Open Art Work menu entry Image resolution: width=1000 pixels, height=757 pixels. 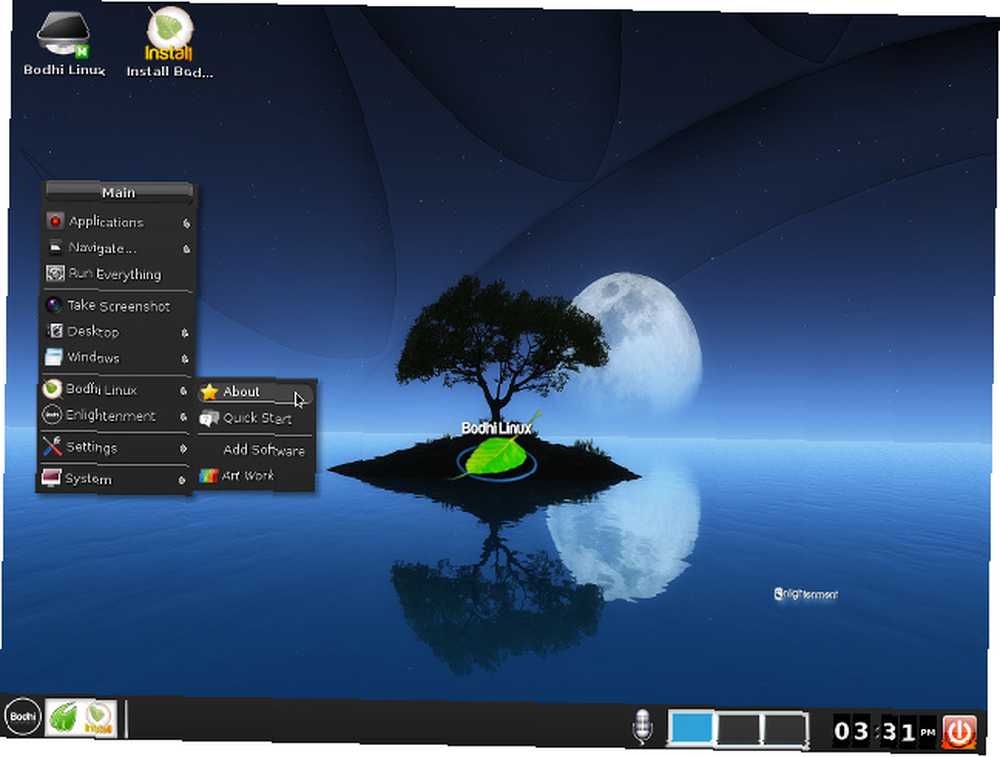pyautogui.click(x=254, y=476)
